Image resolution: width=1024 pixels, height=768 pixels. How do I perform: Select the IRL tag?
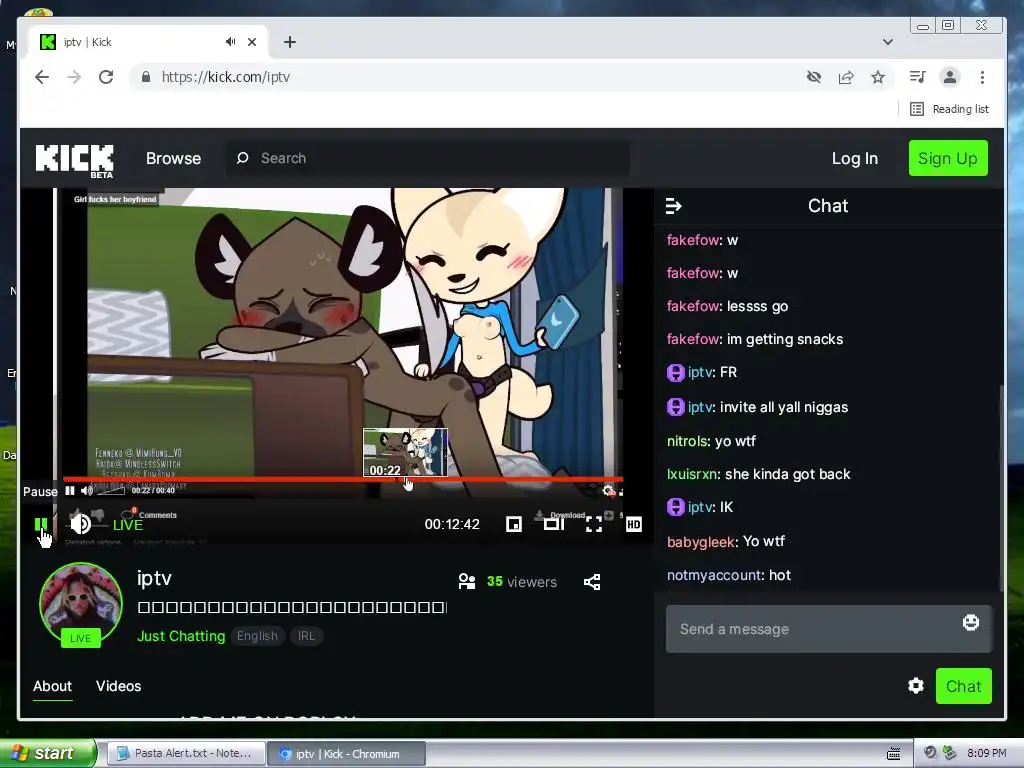[x=306, y=636]
